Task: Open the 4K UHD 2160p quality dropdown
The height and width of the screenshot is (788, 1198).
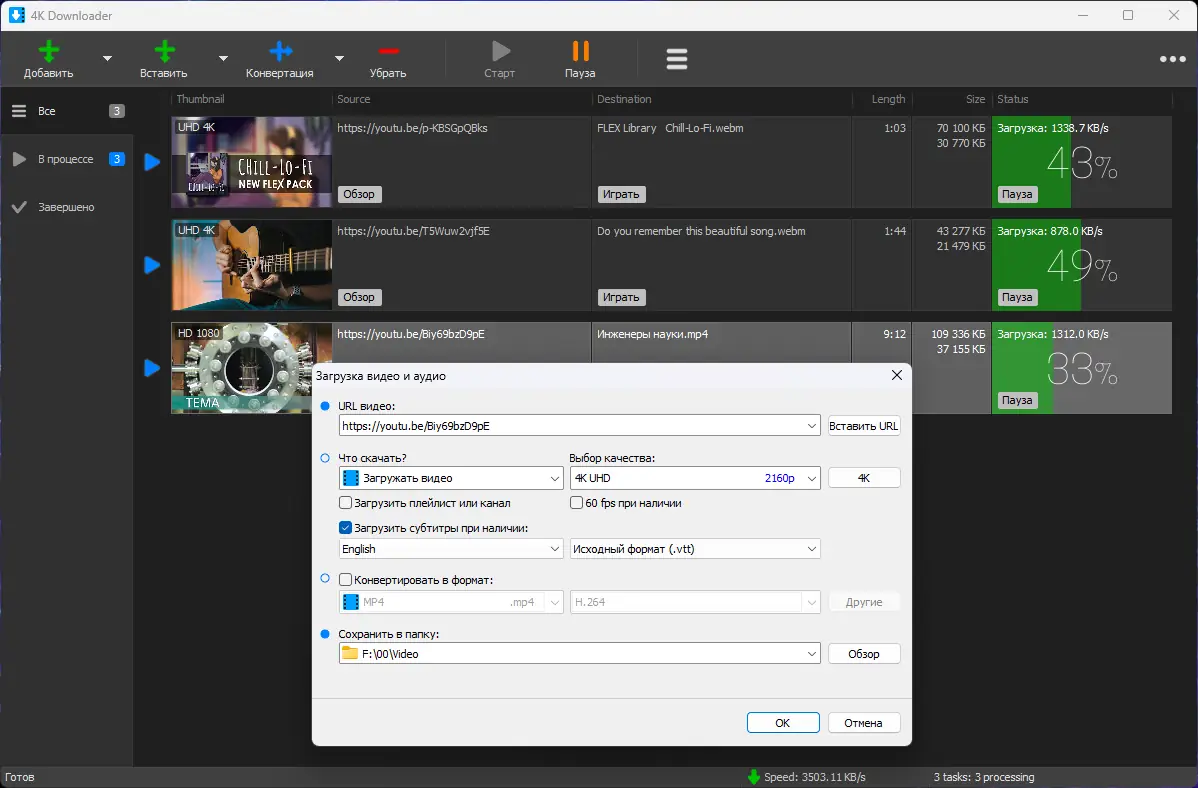Action: 811,478
